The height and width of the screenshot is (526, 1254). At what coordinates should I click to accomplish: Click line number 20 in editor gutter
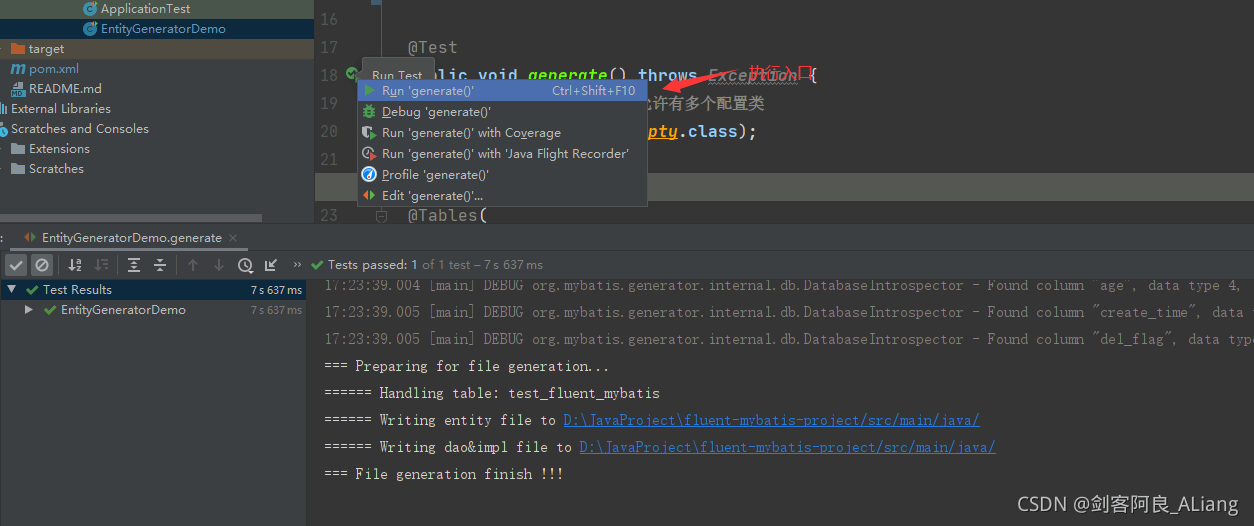tap(329, 131)
